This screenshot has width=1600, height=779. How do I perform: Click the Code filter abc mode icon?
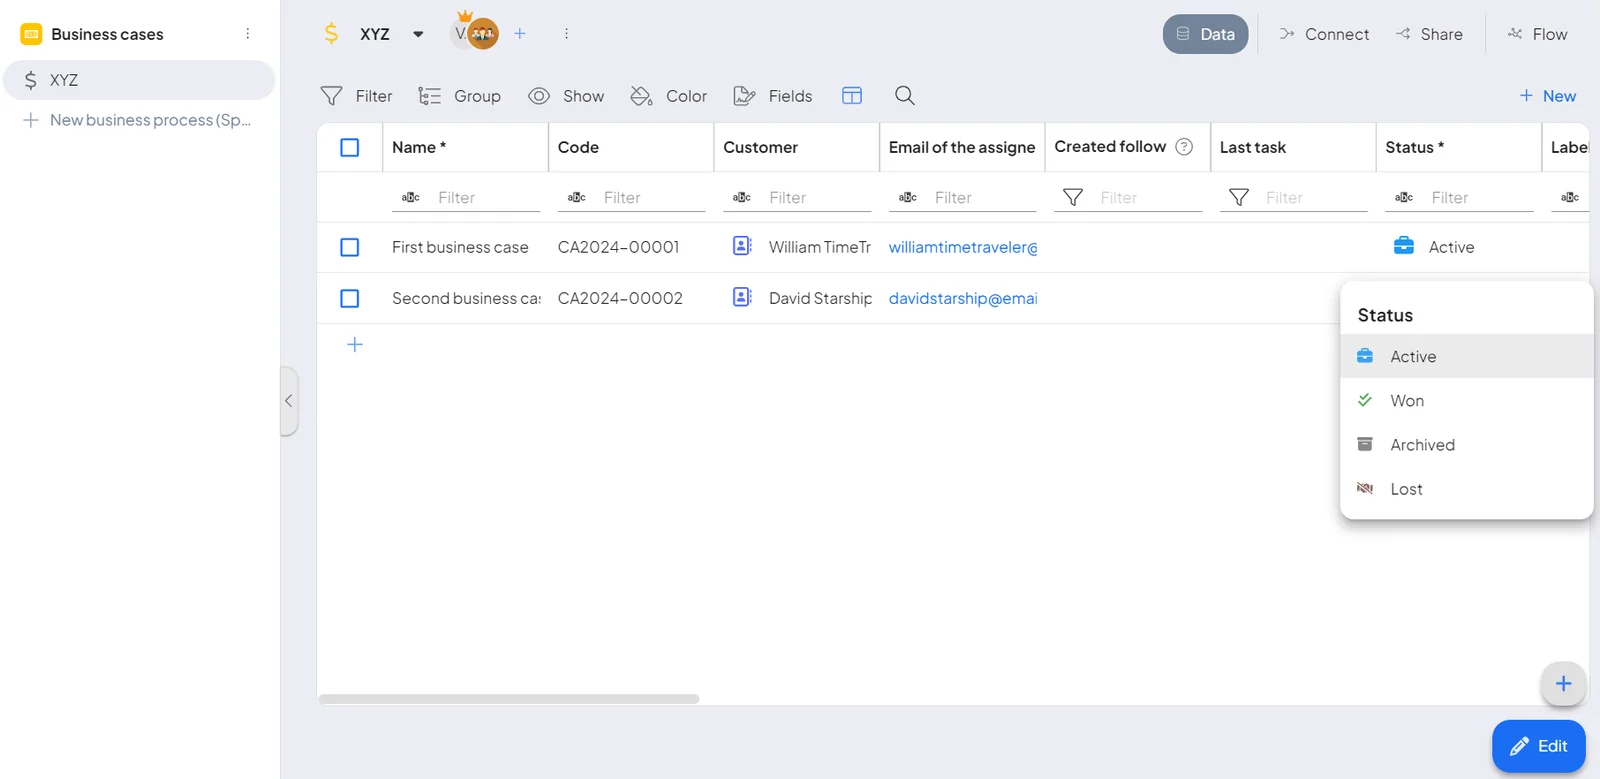pos(577,198)
